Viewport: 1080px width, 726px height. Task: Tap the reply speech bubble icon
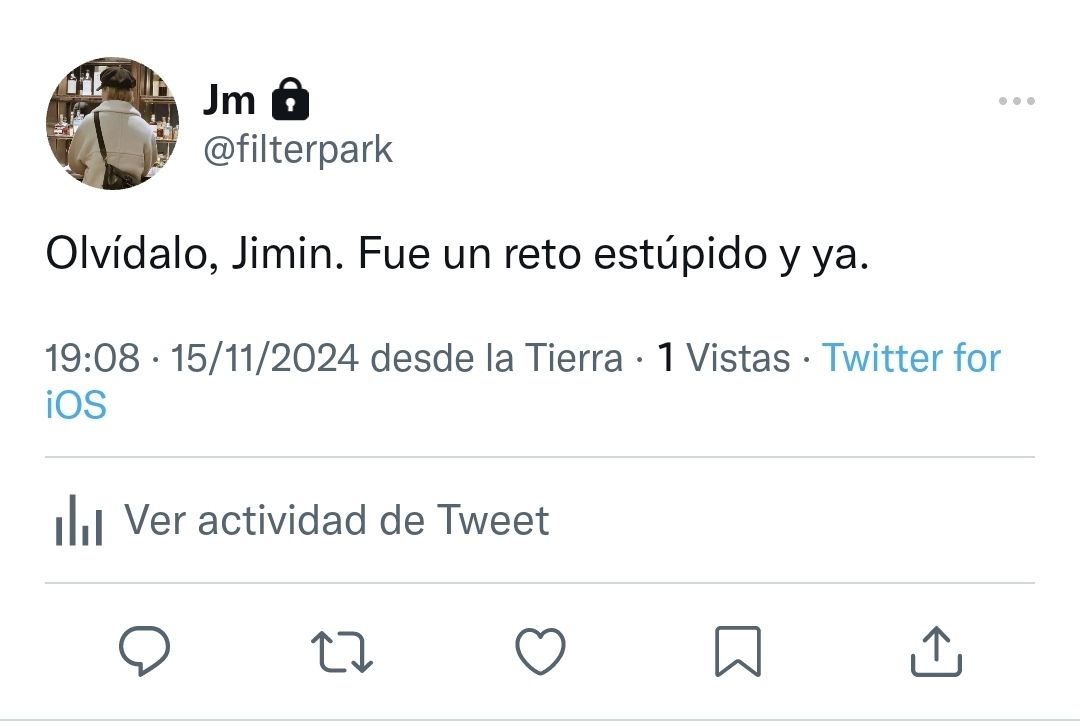tap(145, 650)
